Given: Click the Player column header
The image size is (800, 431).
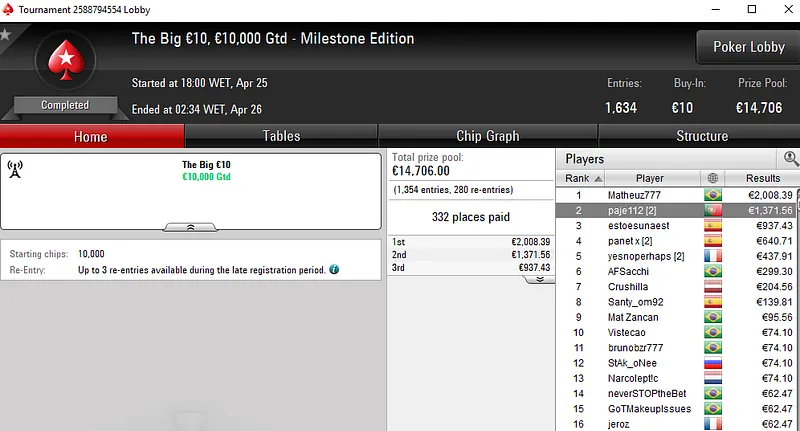Looking at the screenshot, I should [649, 178].
